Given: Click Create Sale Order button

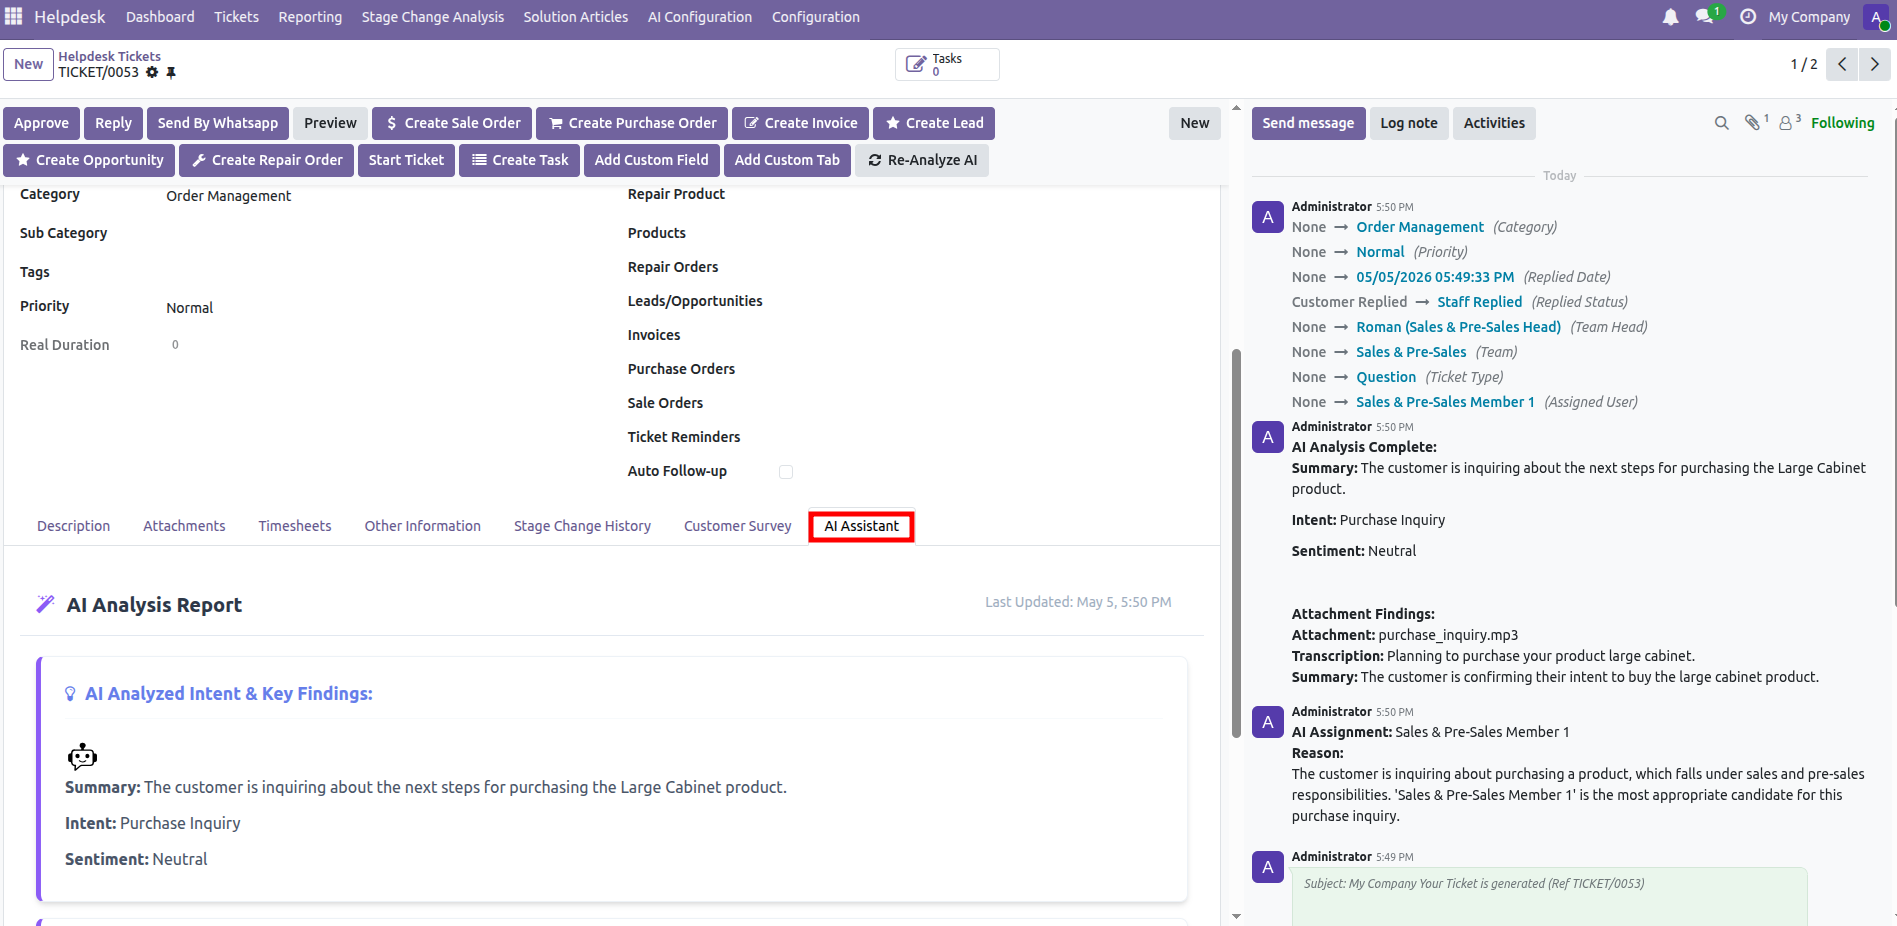Looking at the screenshot, I should click(453, 123).
